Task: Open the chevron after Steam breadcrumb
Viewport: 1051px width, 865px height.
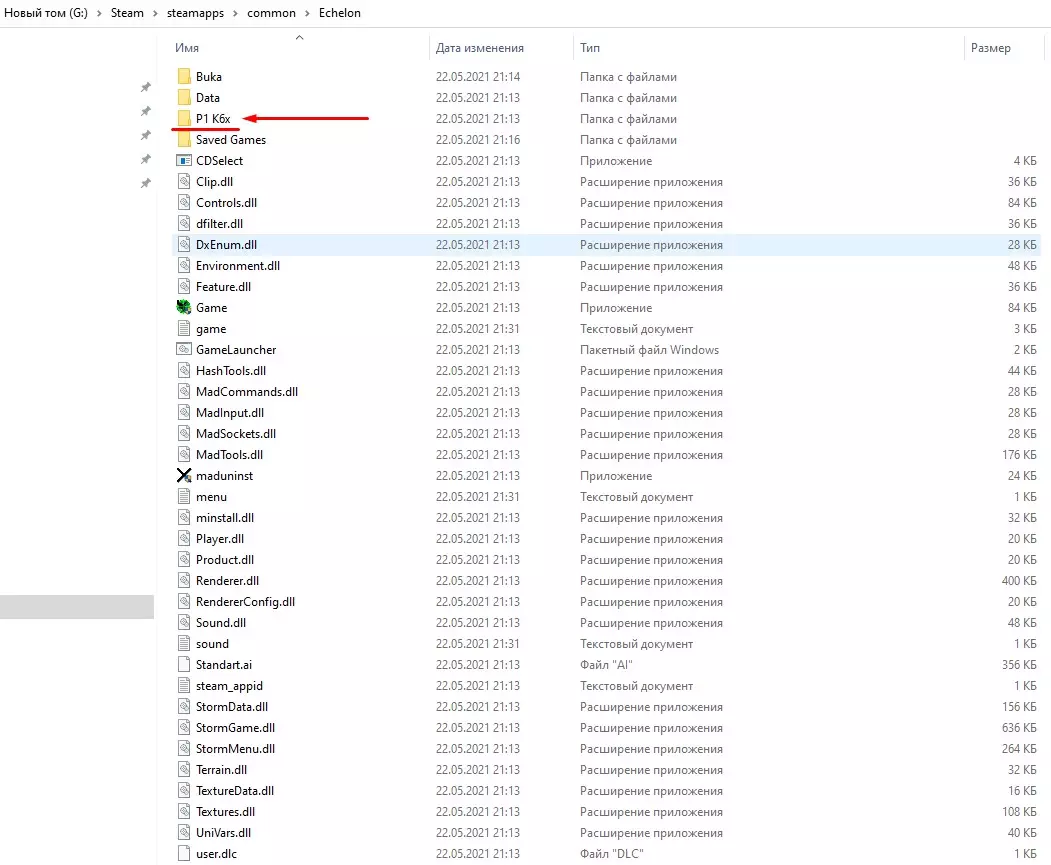Action: coord(155,13)
